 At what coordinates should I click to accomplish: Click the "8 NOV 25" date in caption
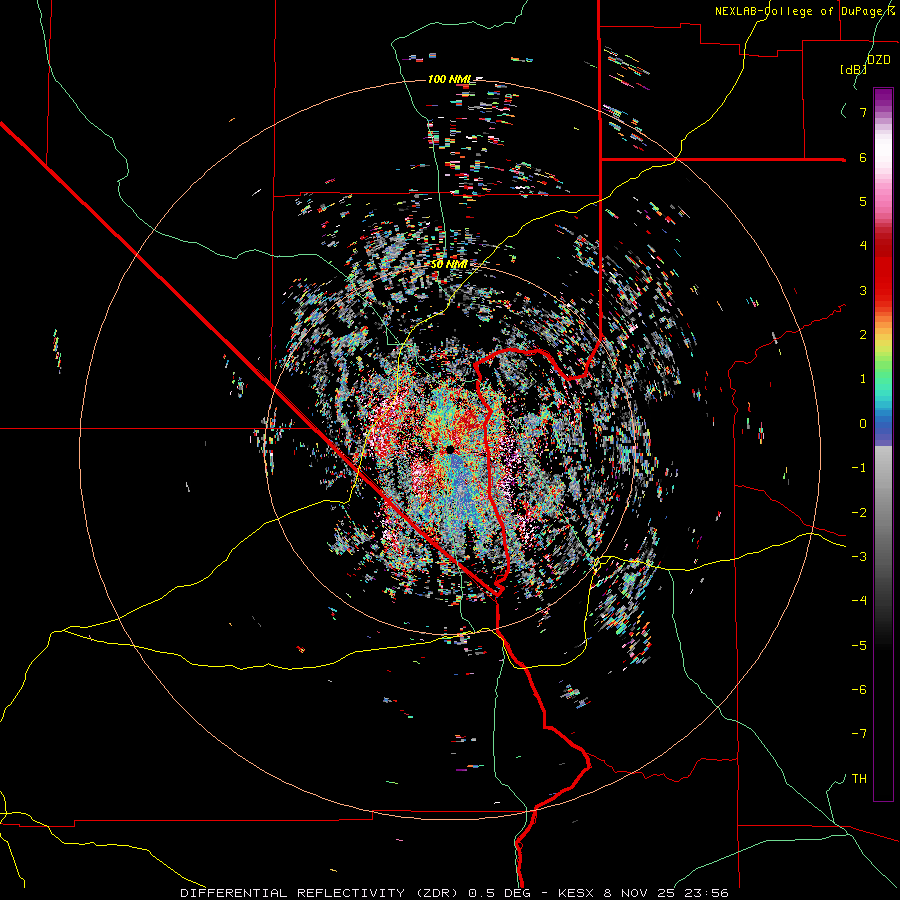(x=639, y=893)
